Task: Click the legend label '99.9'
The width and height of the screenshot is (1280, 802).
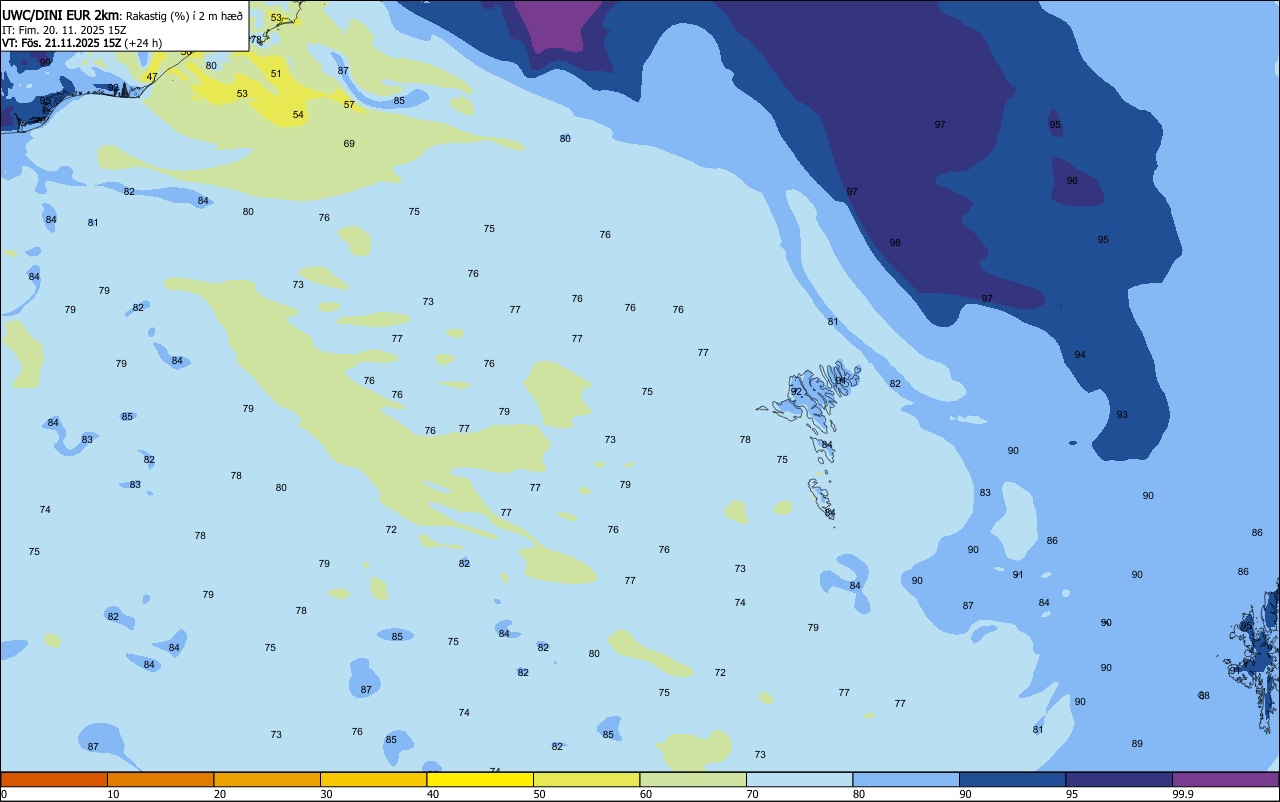Action: click(x=1183, y=794)
